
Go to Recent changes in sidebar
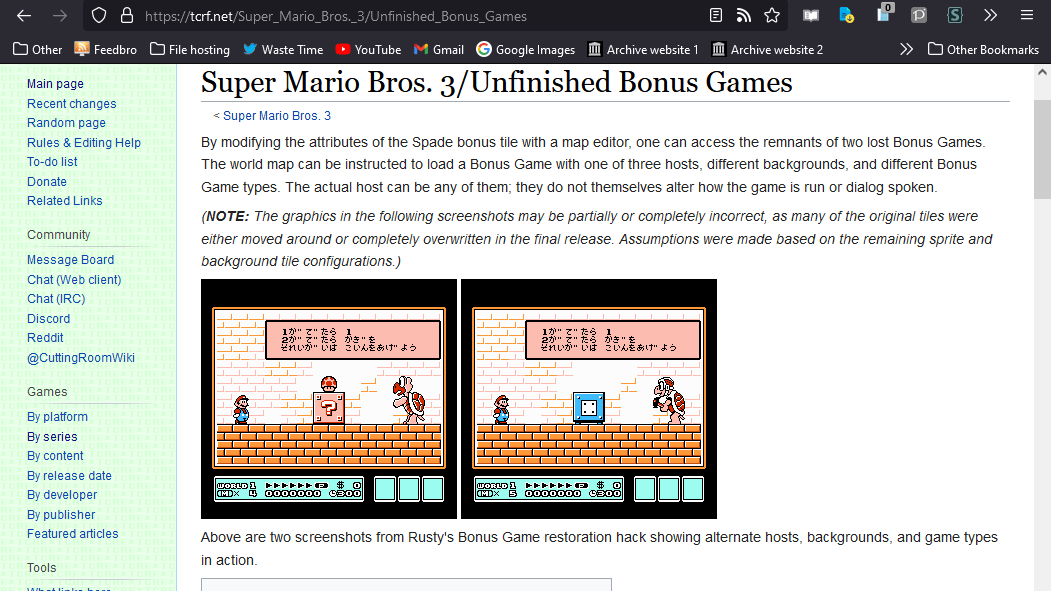click(71, 104)
